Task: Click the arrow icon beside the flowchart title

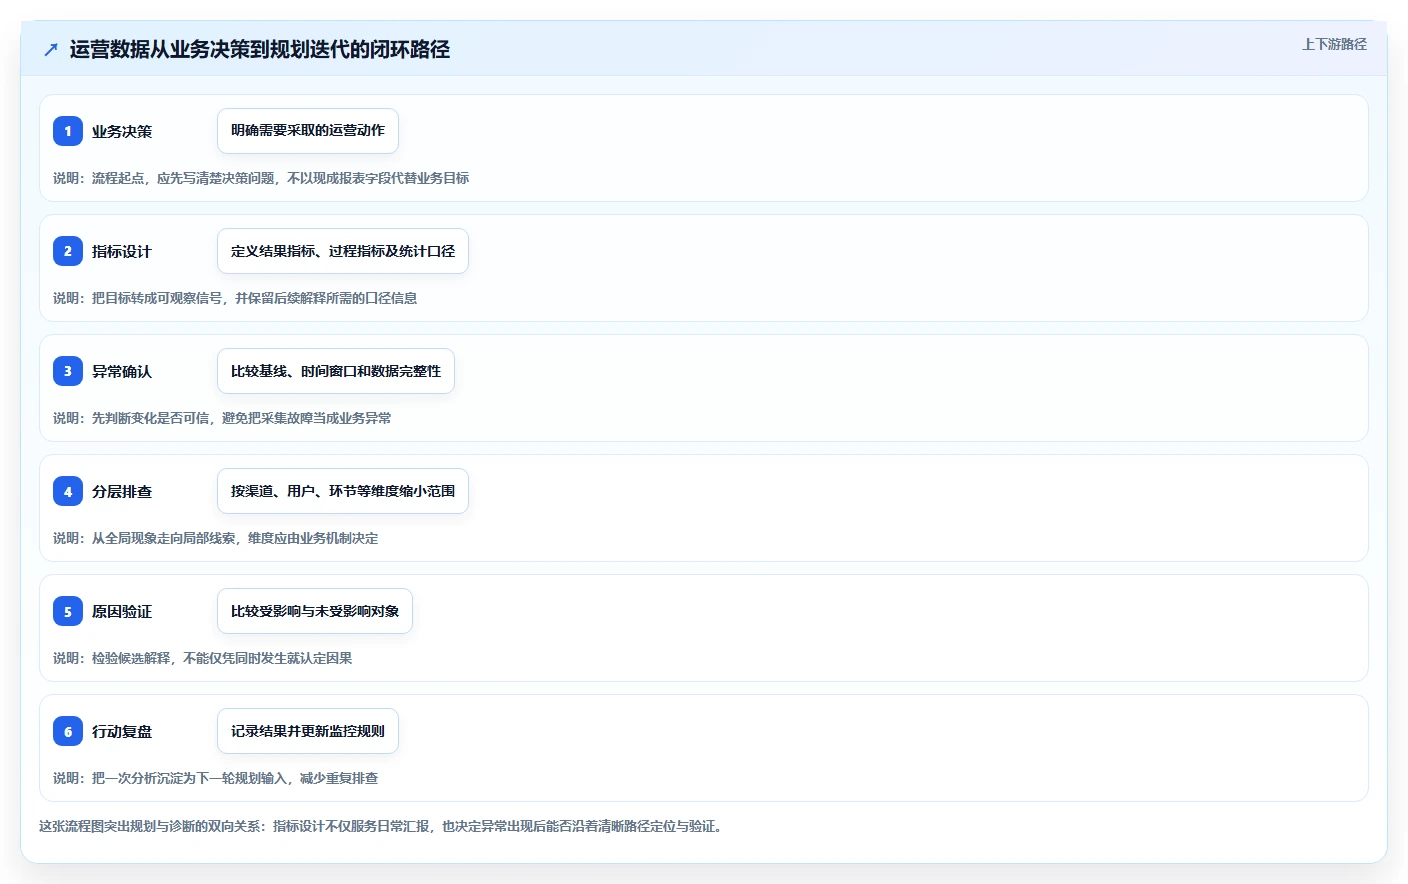Action: [x=51, y=49]
